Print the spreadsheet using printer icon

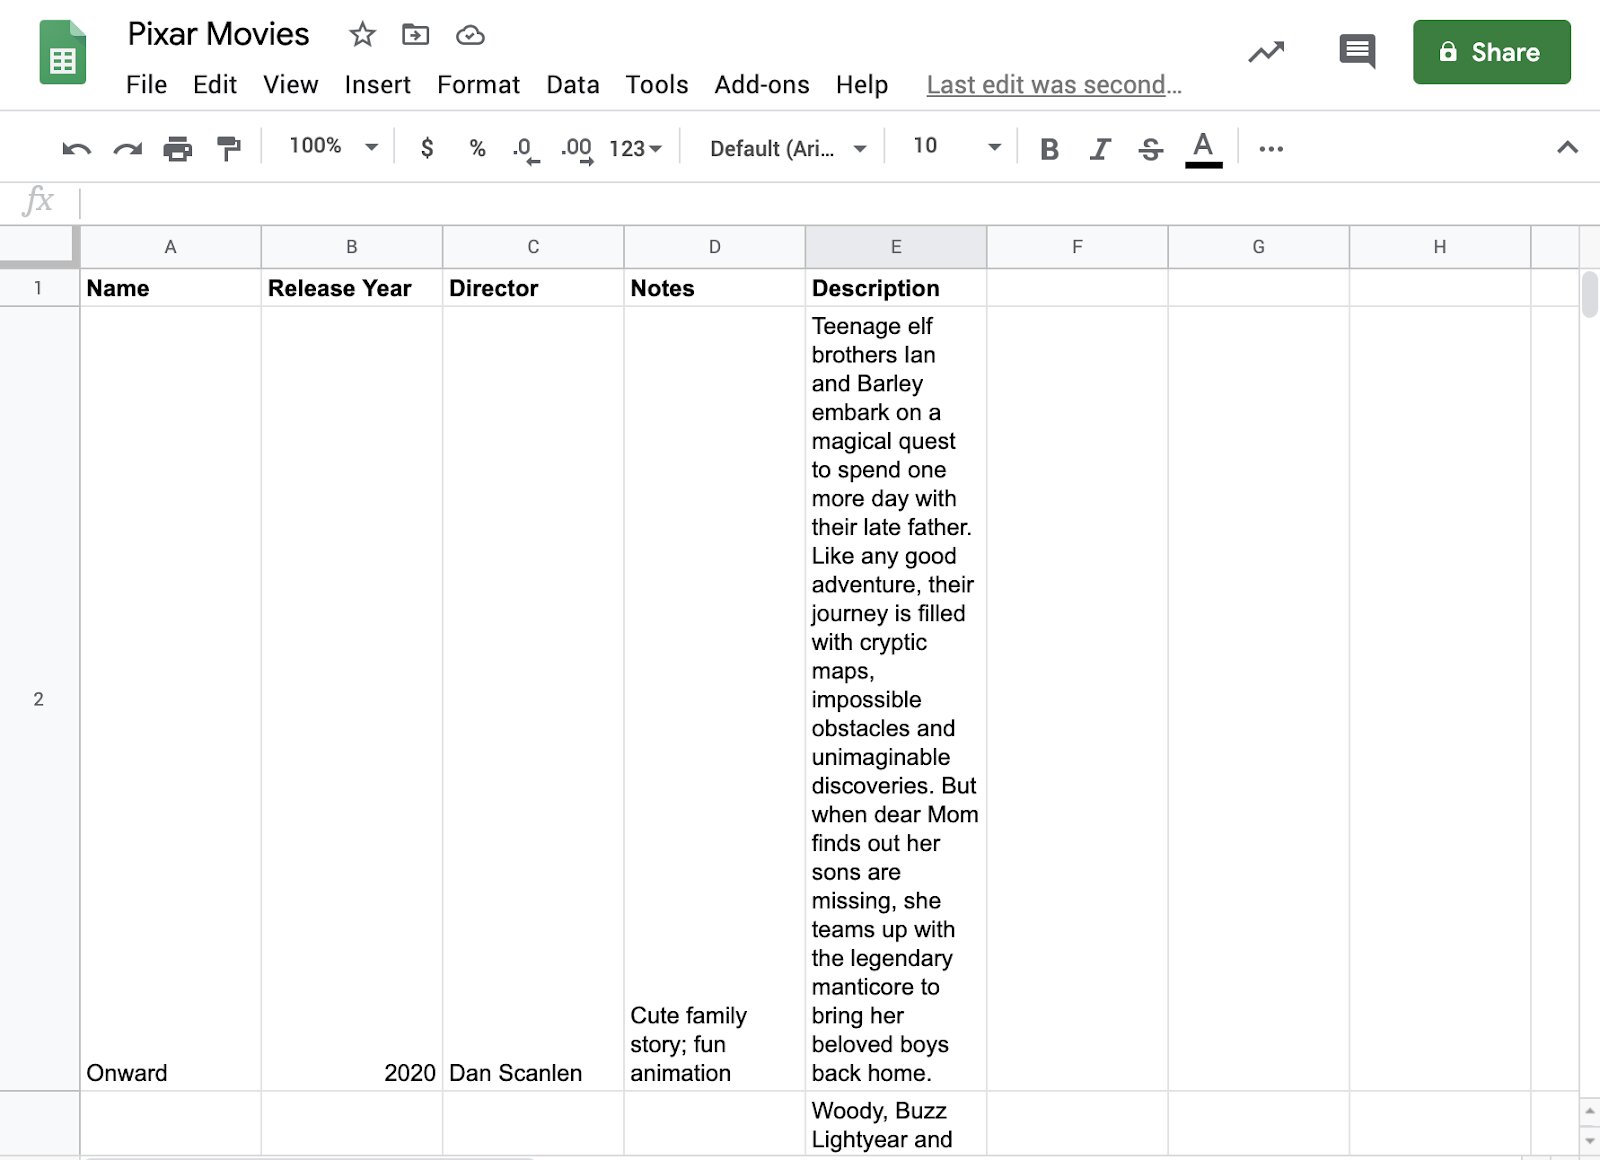pos(178,149)
